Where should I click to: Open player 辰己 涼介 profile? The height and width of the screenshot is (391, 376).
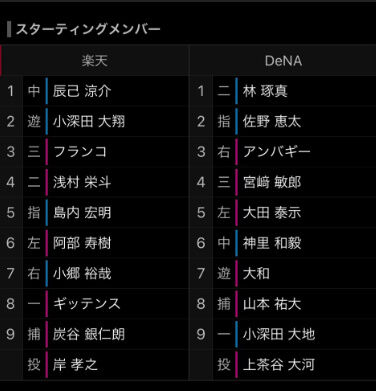click(82, 91)
